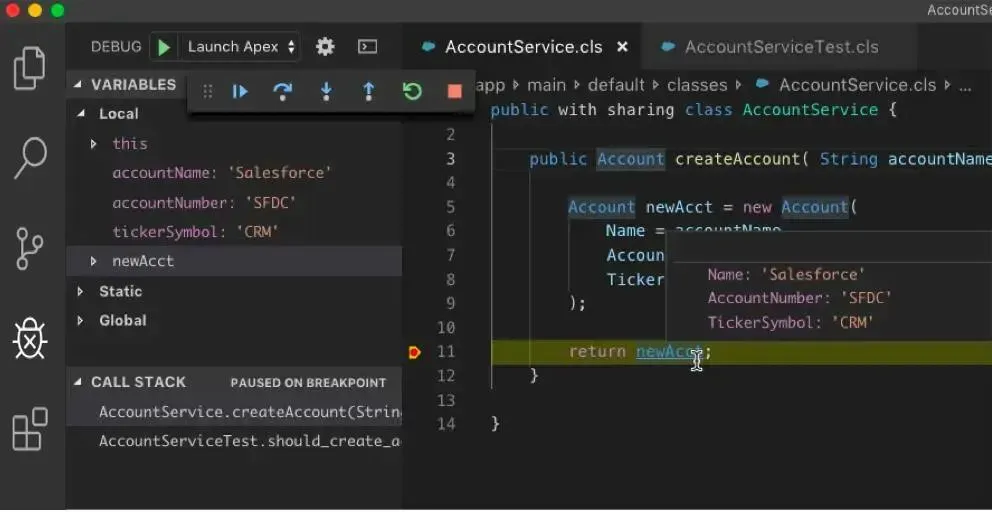Viewport: 992px width, 529px height.
Task: Click the AccountServiceTest.cls tab file icon
Action: (x=667, y=47)
